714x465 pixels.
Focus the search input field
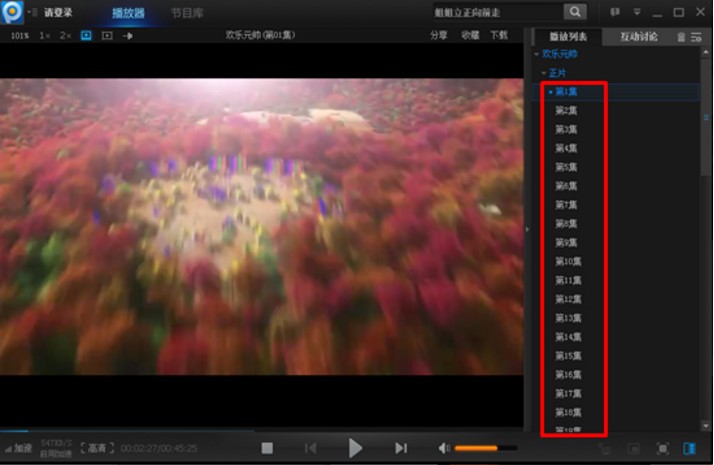[x=497, y=12]
